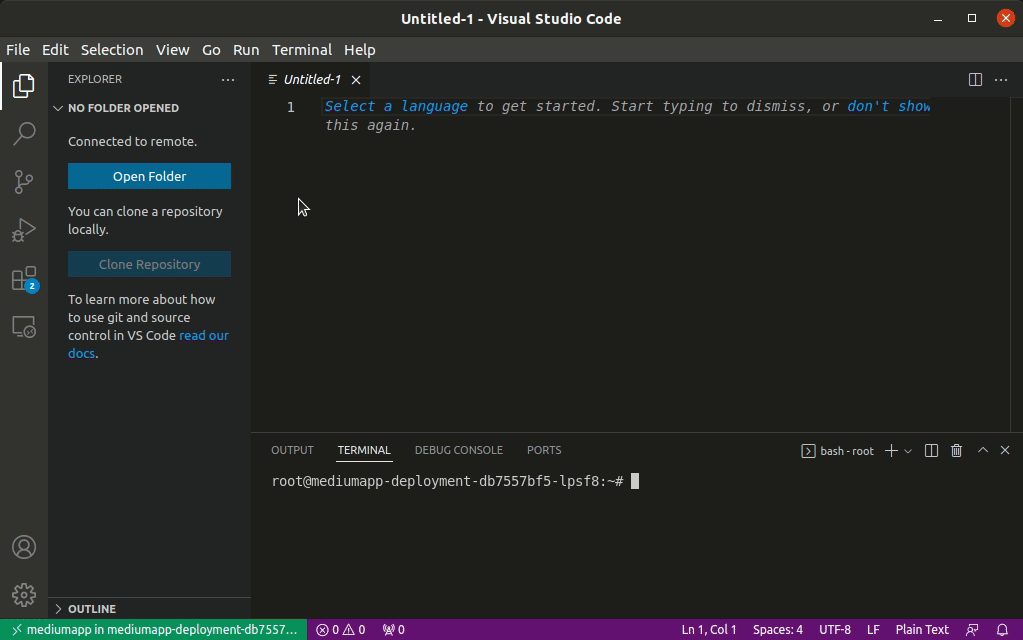Image resolution: width=1023 pixels, height=640 pixels.
Task: Click the Clone Repository button
Action: click(149, 264)
